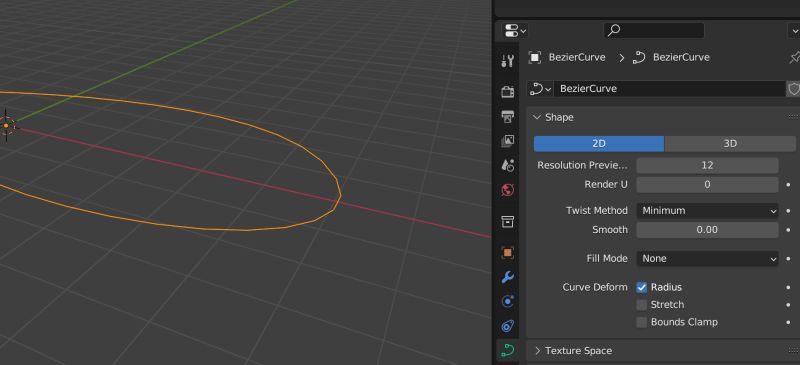This screenshot has width=800, height=365.
Task: Animate the Radius property dot
Action: 789,287
